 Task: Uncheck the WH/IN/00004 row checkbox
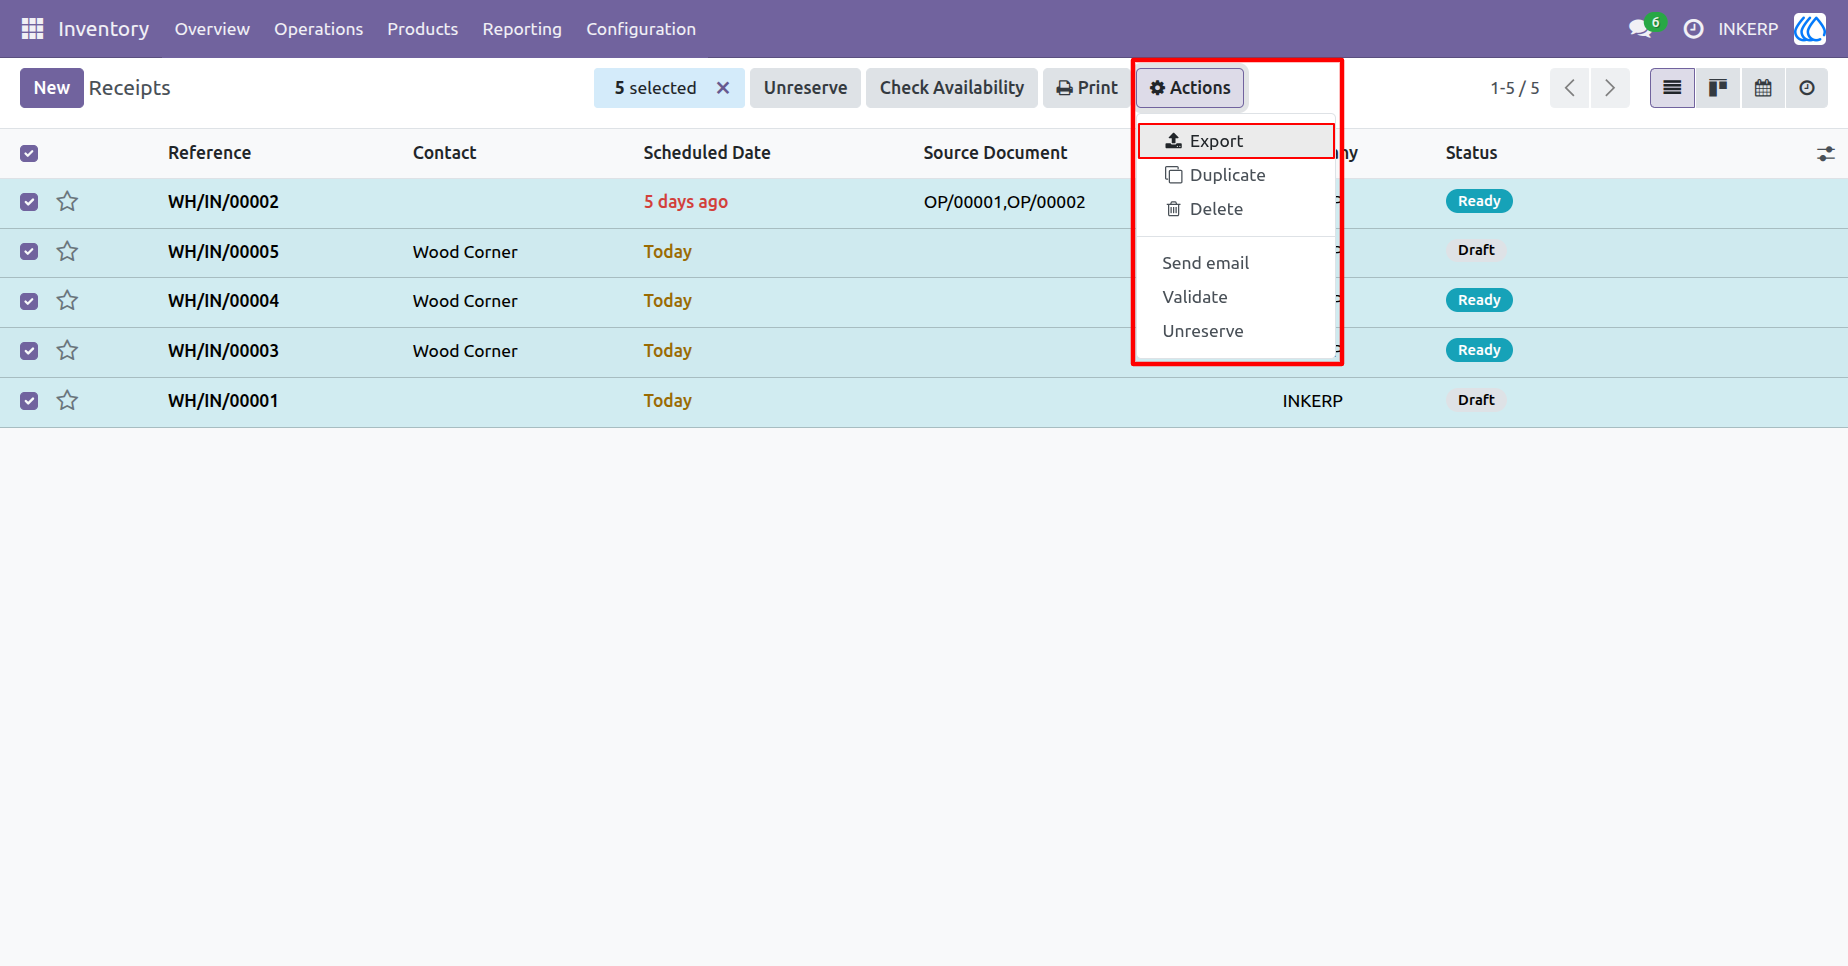29,301
